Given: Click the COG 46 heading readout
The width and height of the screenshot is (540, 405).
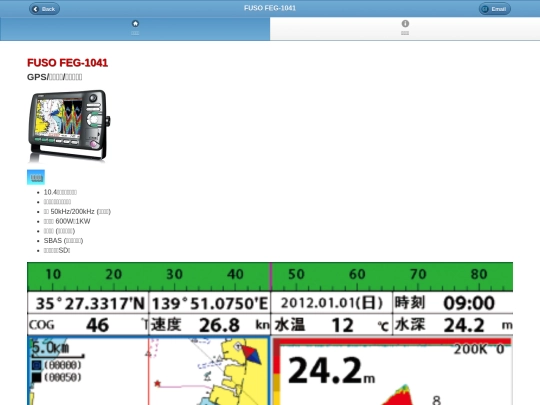Looking at the screenshot, I should point(88,325).
